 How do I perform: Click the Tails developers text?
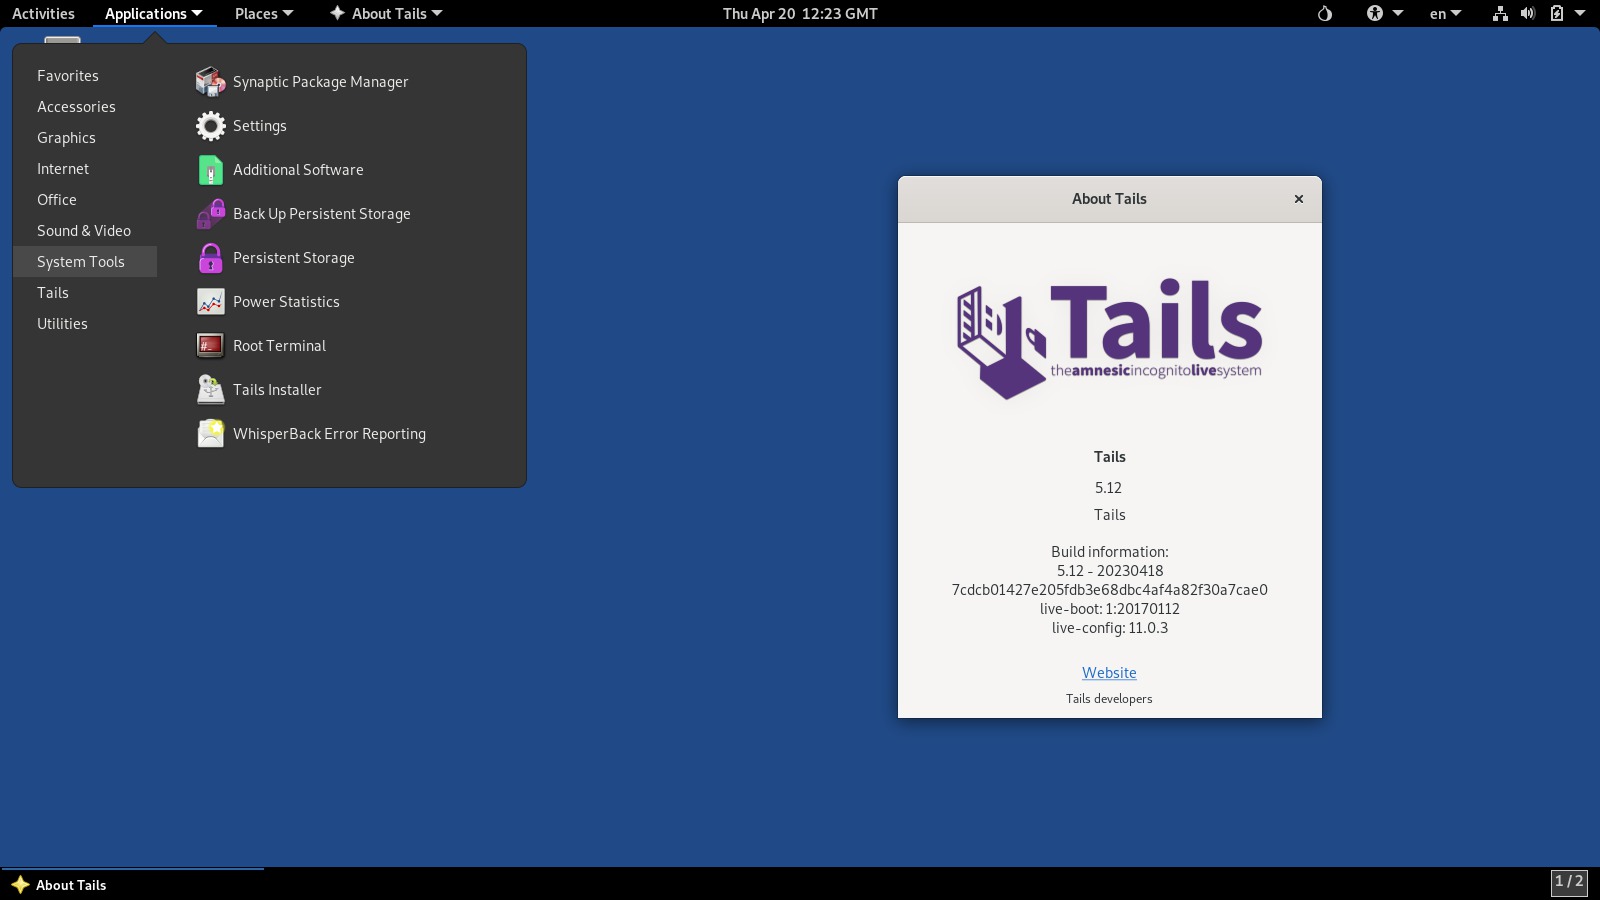tap(1109, 699)
